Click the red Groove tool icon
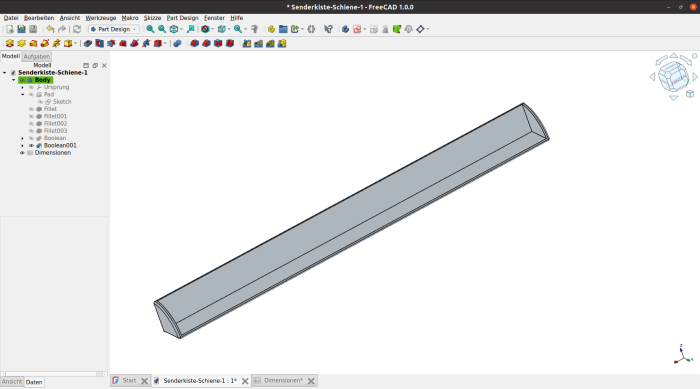 [x=111, y=43]
